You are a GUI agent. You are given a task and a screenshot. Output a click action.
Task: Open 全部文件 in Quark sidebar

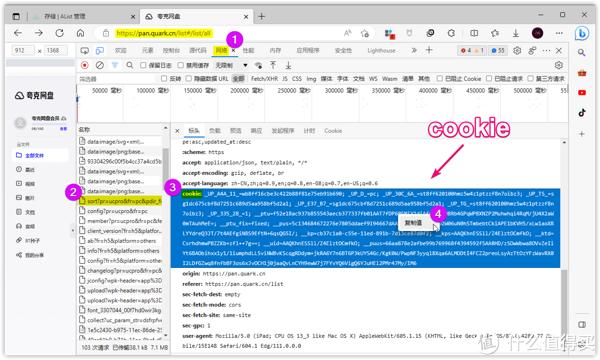click(x=40, y=155)
